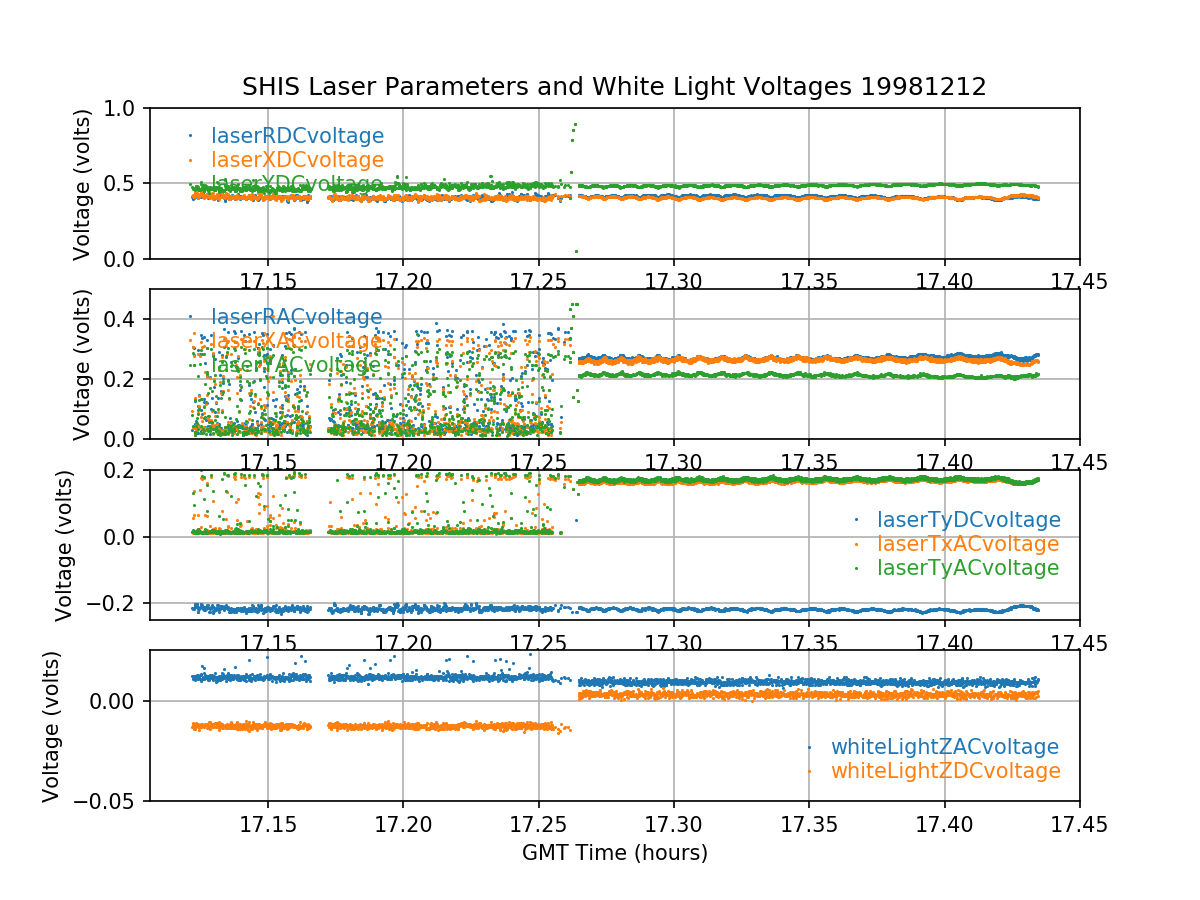This screenshot has height=900, width=1200.
Task: Click the whiteLightZACvoltage legend entry
Action: (x=944, y=747)
